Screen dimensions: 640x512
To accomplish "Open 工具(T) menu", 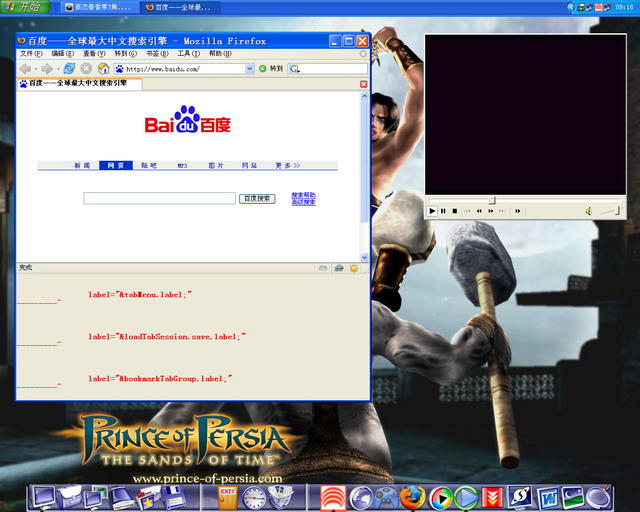I will (189, 53).
